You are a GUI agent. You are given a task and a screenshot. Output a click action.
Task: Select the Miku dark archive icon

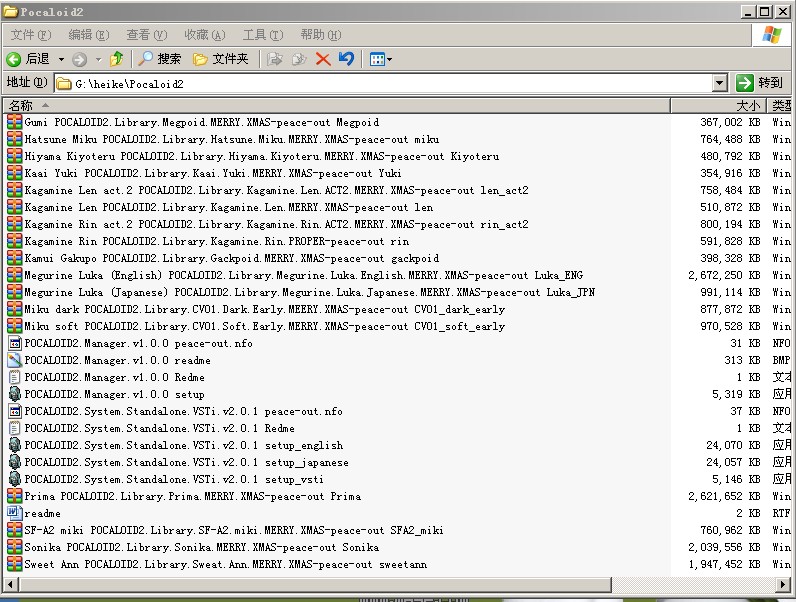pos(15,309)
